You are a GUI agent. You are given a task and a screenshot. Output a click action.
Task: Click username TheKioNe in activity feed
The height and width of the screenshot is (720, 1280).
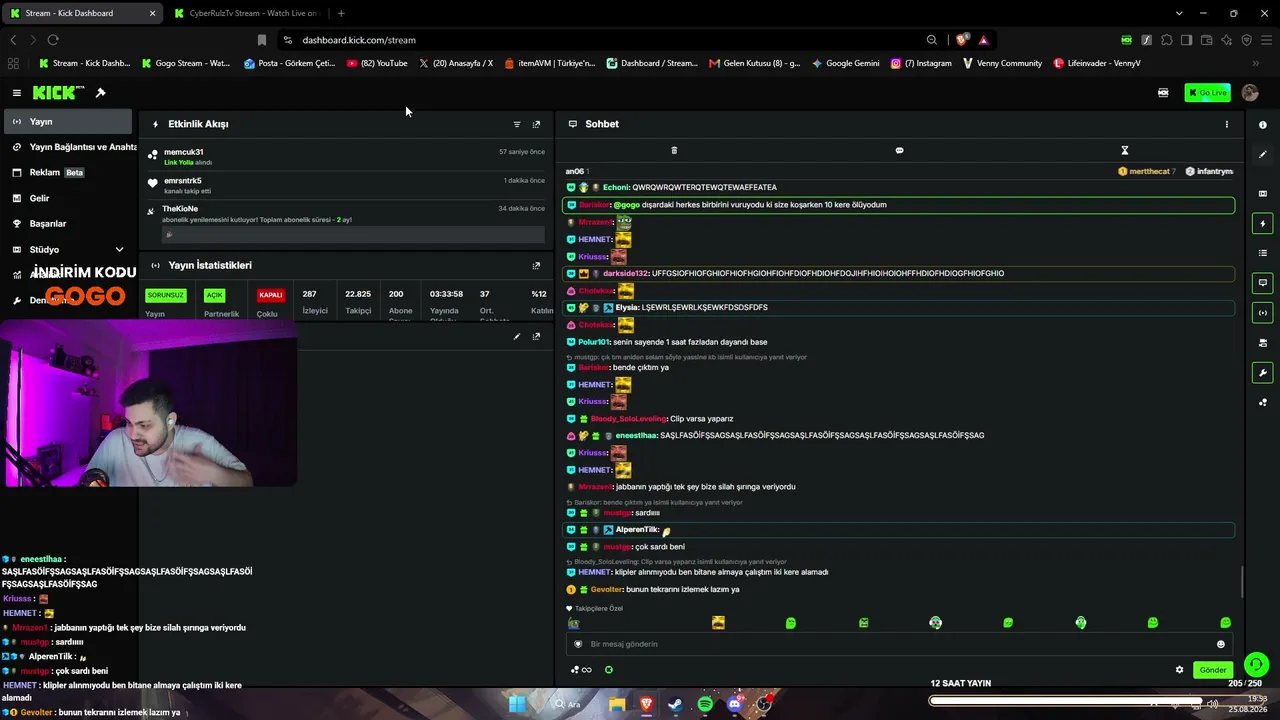click(180, 209)
